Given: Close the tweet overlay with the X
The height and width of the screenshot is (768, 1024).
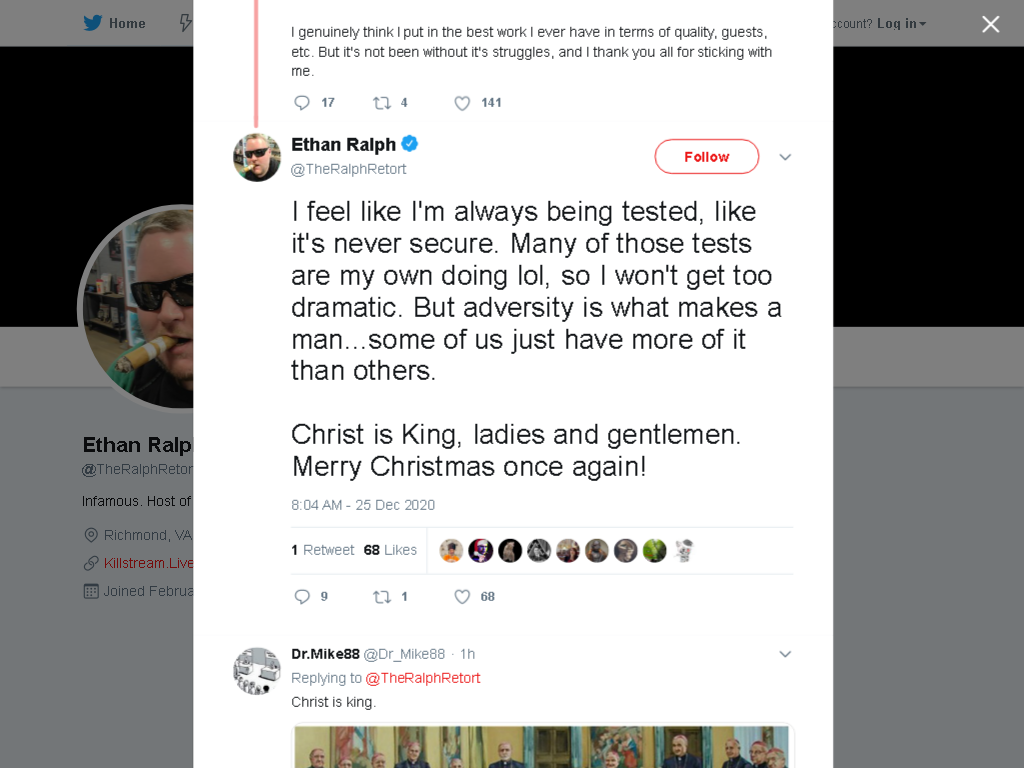Looking at the screenshot, I should click(991, 24).
